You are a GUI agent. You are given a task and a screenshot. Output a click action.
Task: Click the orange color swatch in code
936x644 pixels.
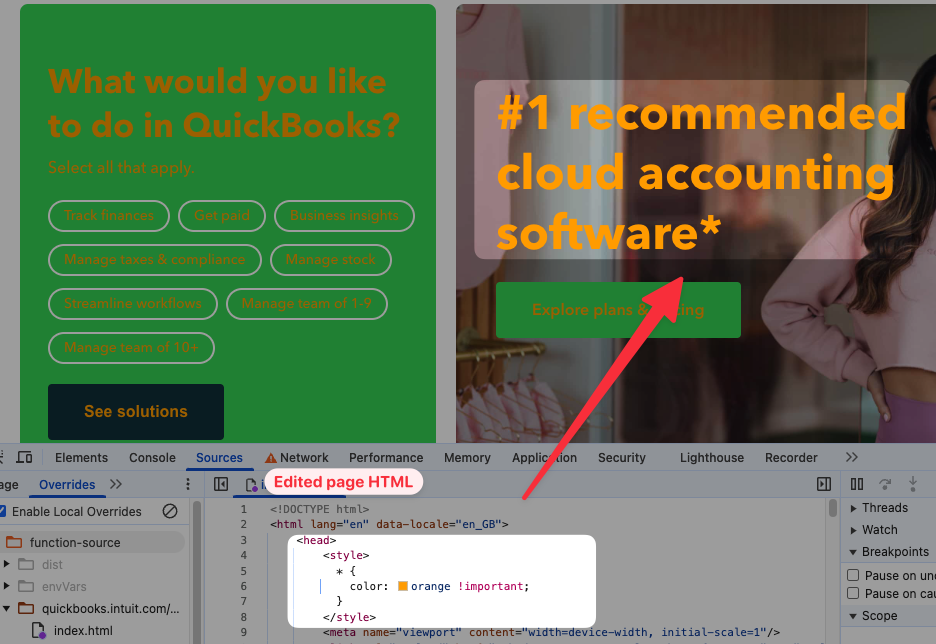pos(403,586)
